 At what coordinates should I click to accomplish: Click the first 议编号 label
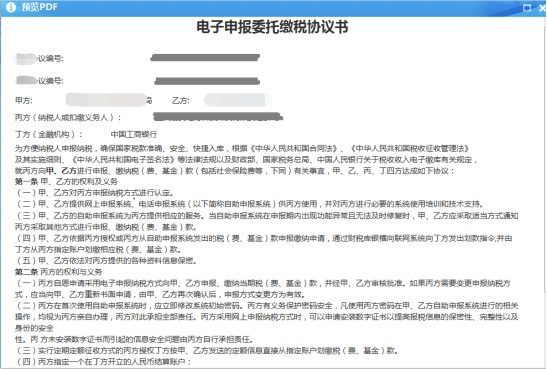coord(50,59)
